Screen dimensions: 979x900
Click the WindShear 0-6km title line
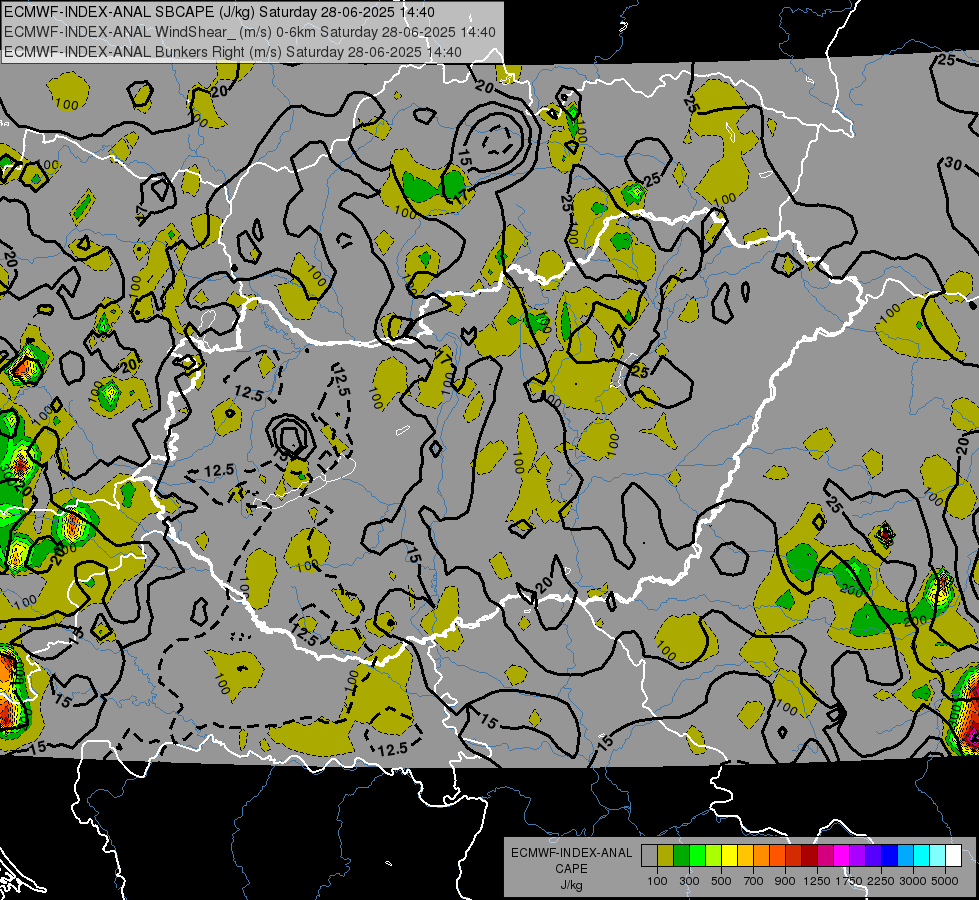(x=250, y=32)
